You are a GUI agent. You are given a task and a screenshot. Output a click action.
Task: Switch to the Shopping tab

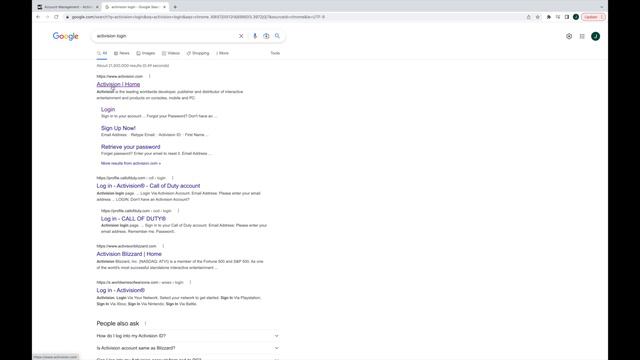198,53
